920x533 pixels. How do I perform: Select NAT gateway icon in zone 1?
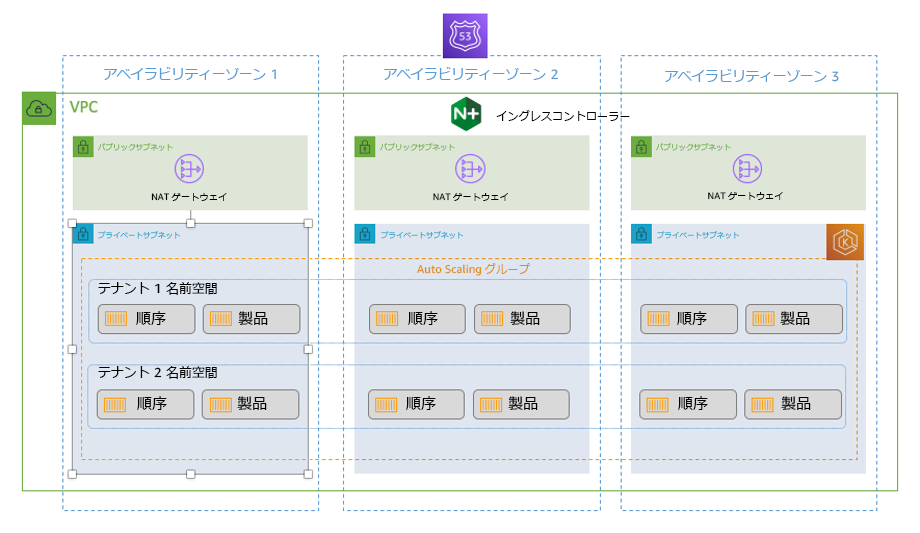[189, 169]
